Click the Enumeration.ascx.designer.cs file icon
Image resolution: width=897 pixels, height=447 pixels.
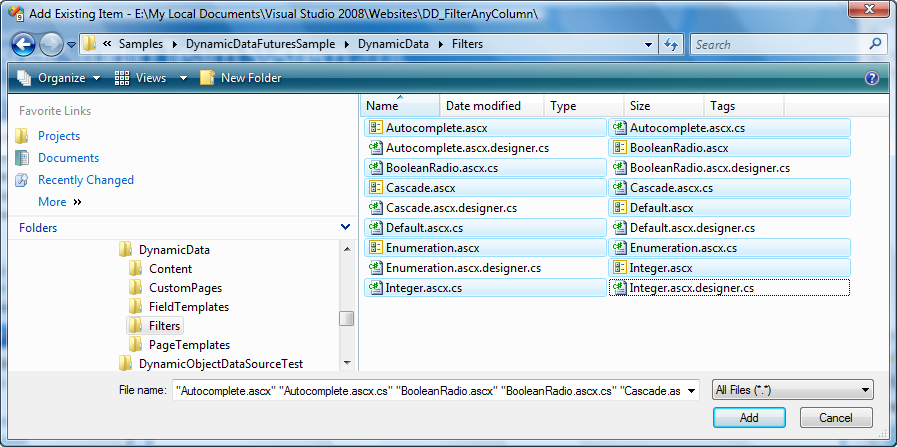coord(376,267)
